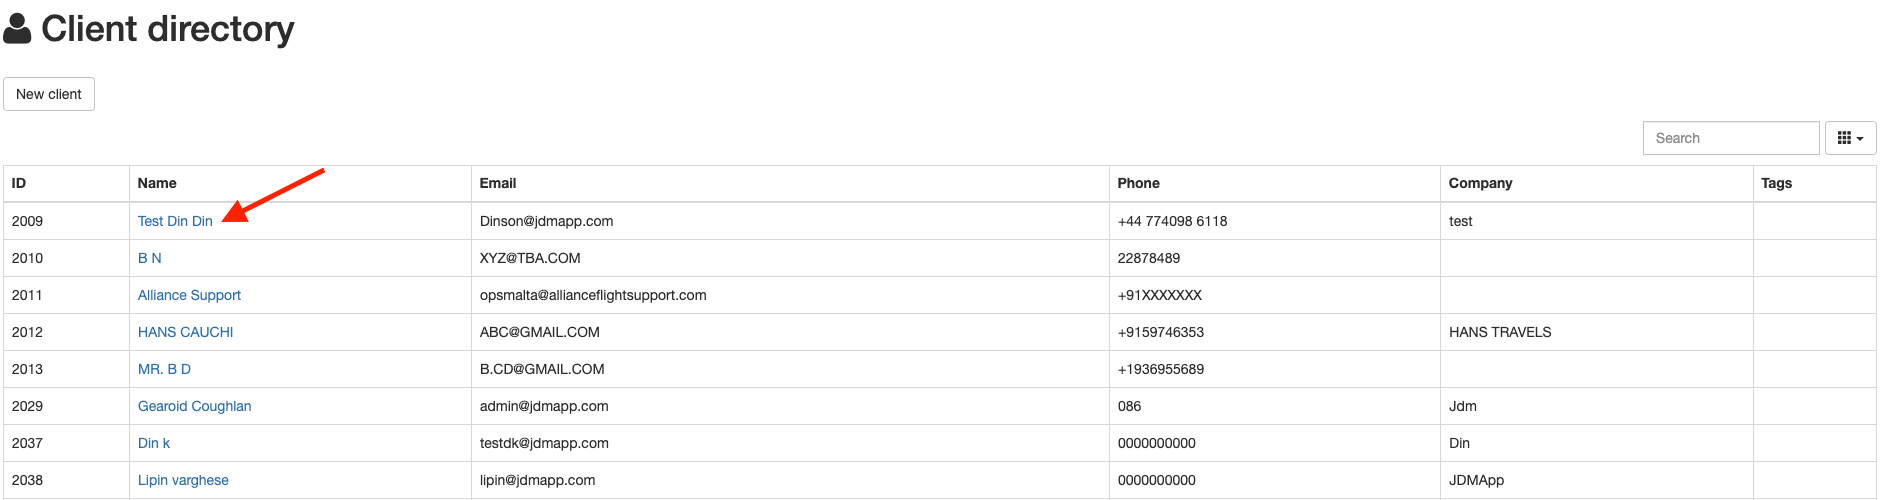Click the HANS TRAVELS company cell
This screenshot has height=500, width=1881.
[1500, 332]
